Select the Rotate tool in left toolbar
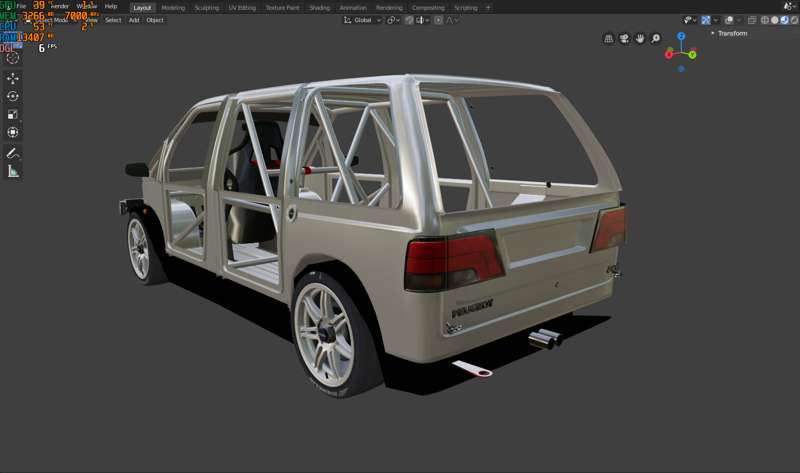800x473 pixels. (13, 96)
